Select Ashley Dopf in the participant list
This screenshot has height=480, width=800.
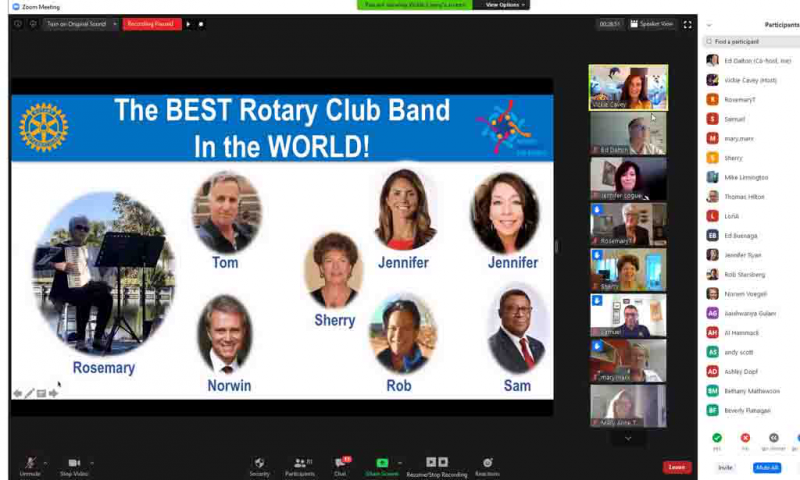(753, 371)
